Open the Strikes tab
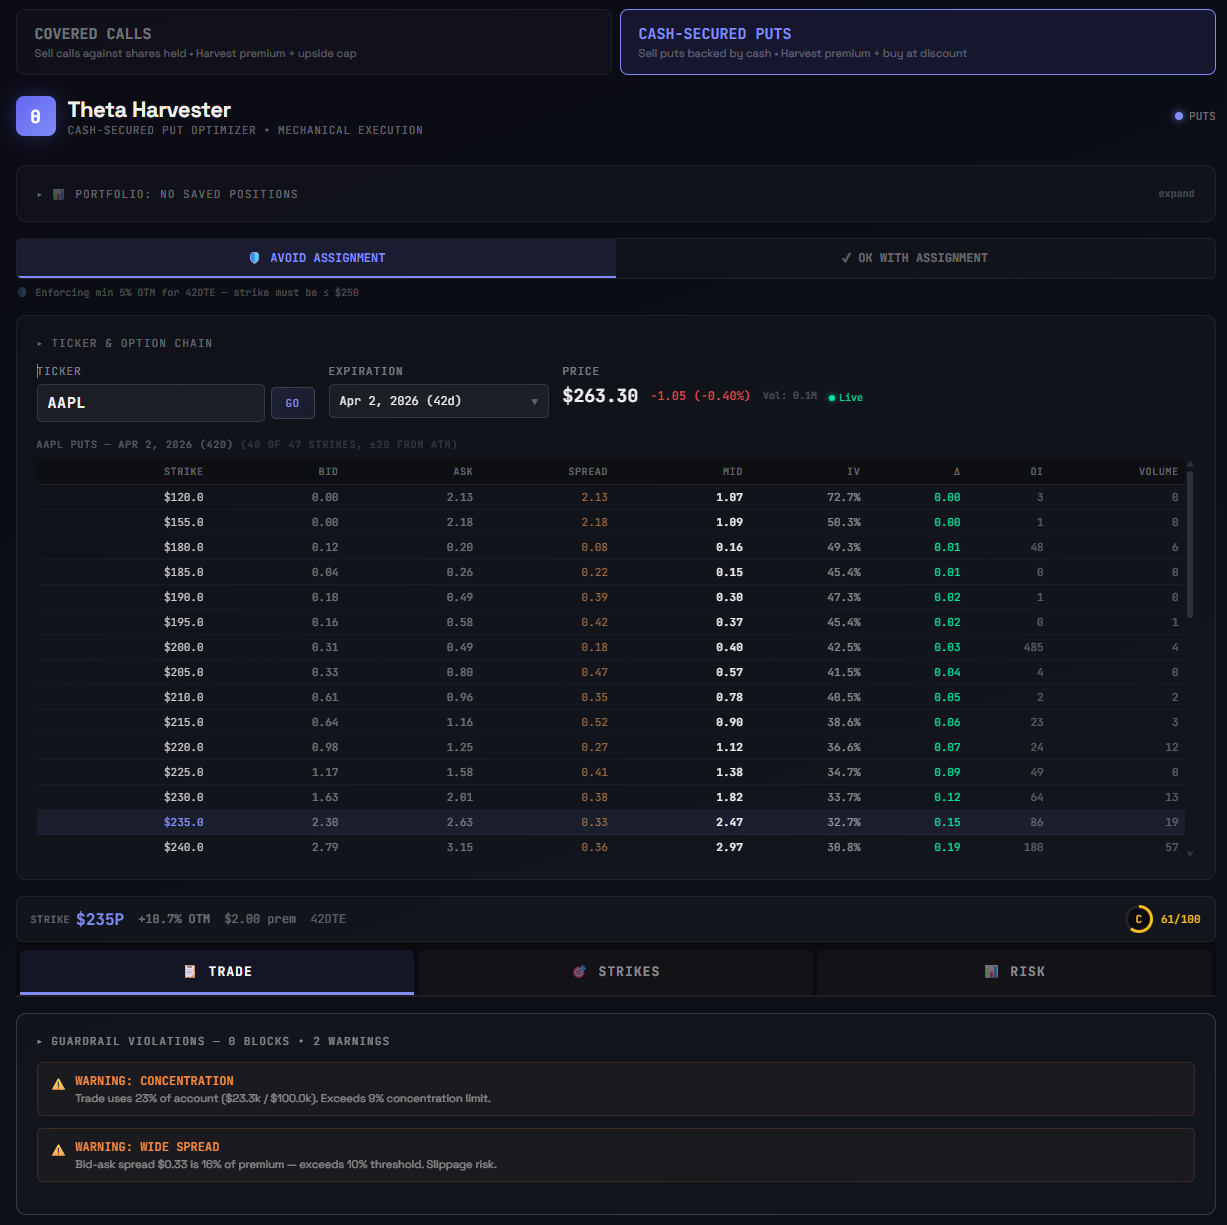 614,972
